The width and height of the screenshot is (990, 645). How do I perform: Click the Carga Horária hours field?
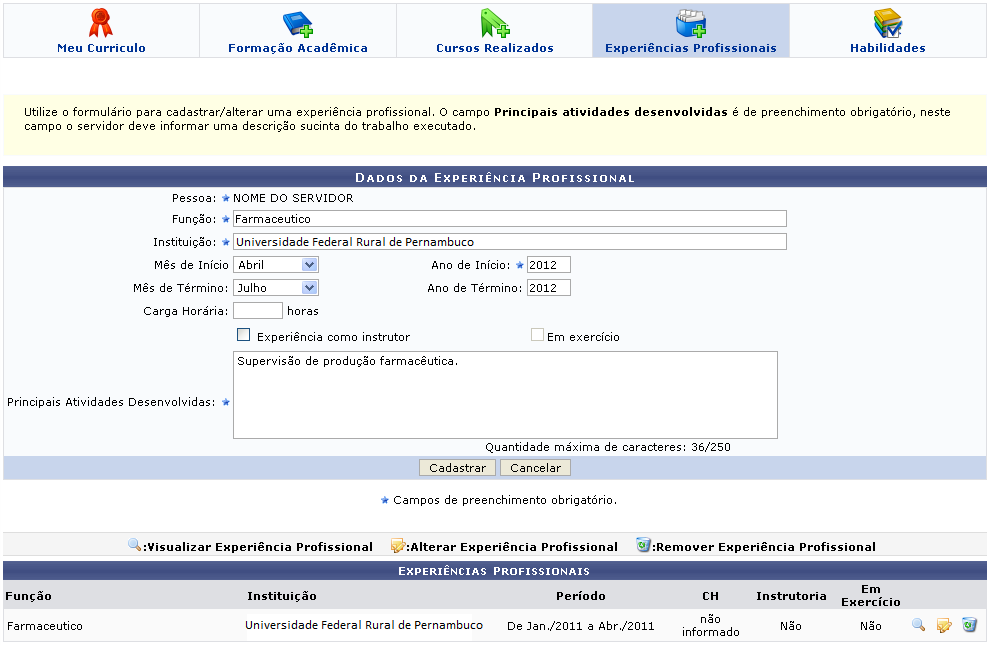(x=258, y=311)
